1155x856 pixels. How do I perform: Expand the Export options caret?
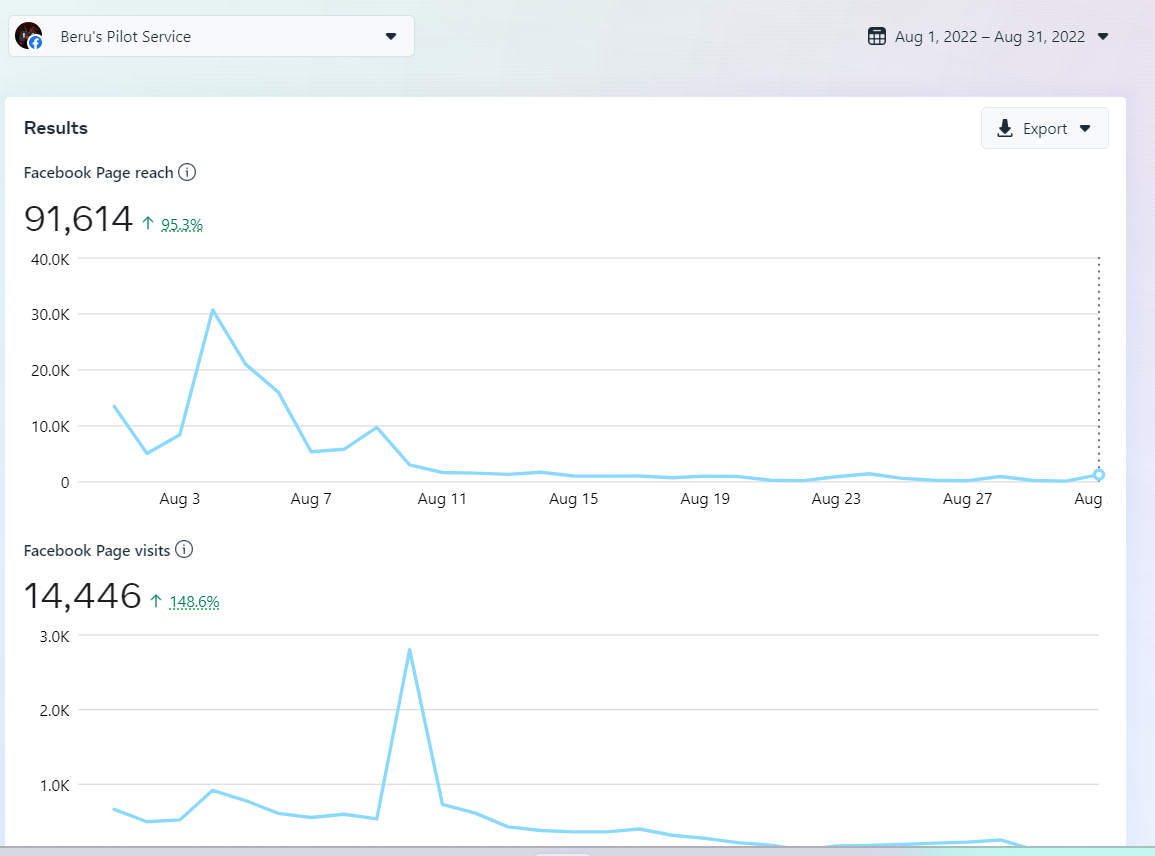(1085, 129)
